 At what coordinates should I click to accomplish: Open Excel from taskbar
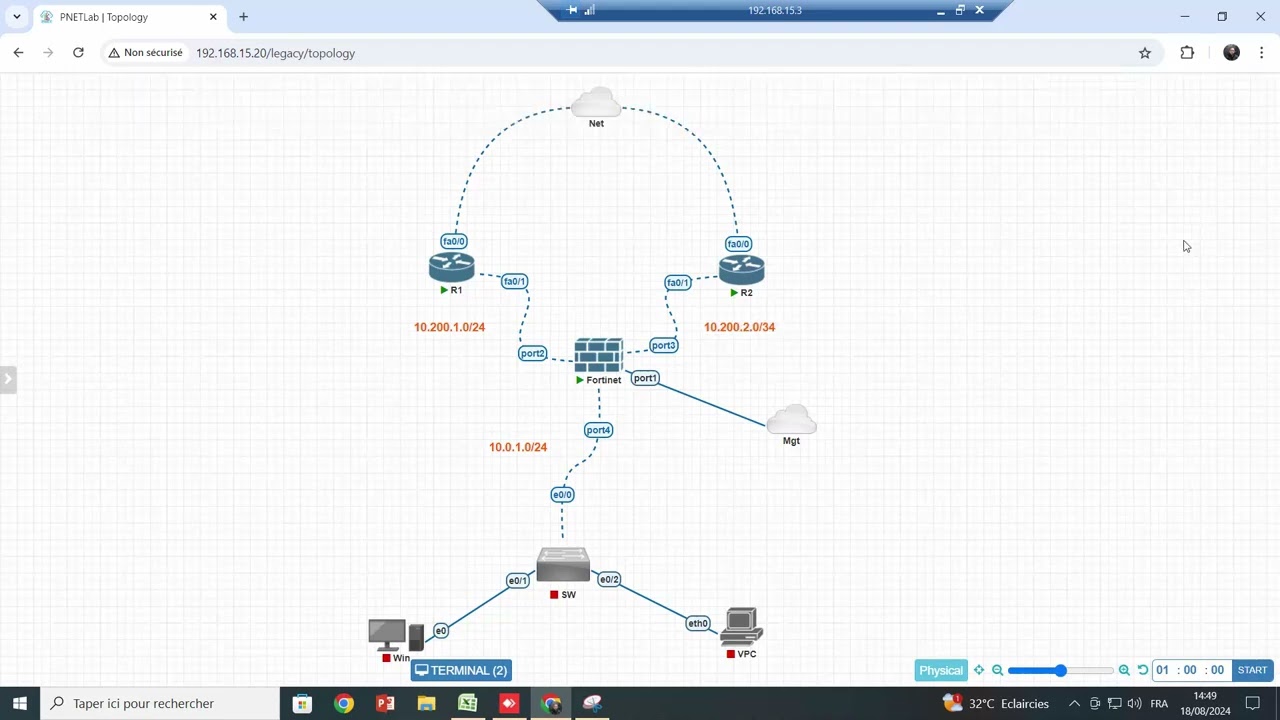(x=467, y=703)
